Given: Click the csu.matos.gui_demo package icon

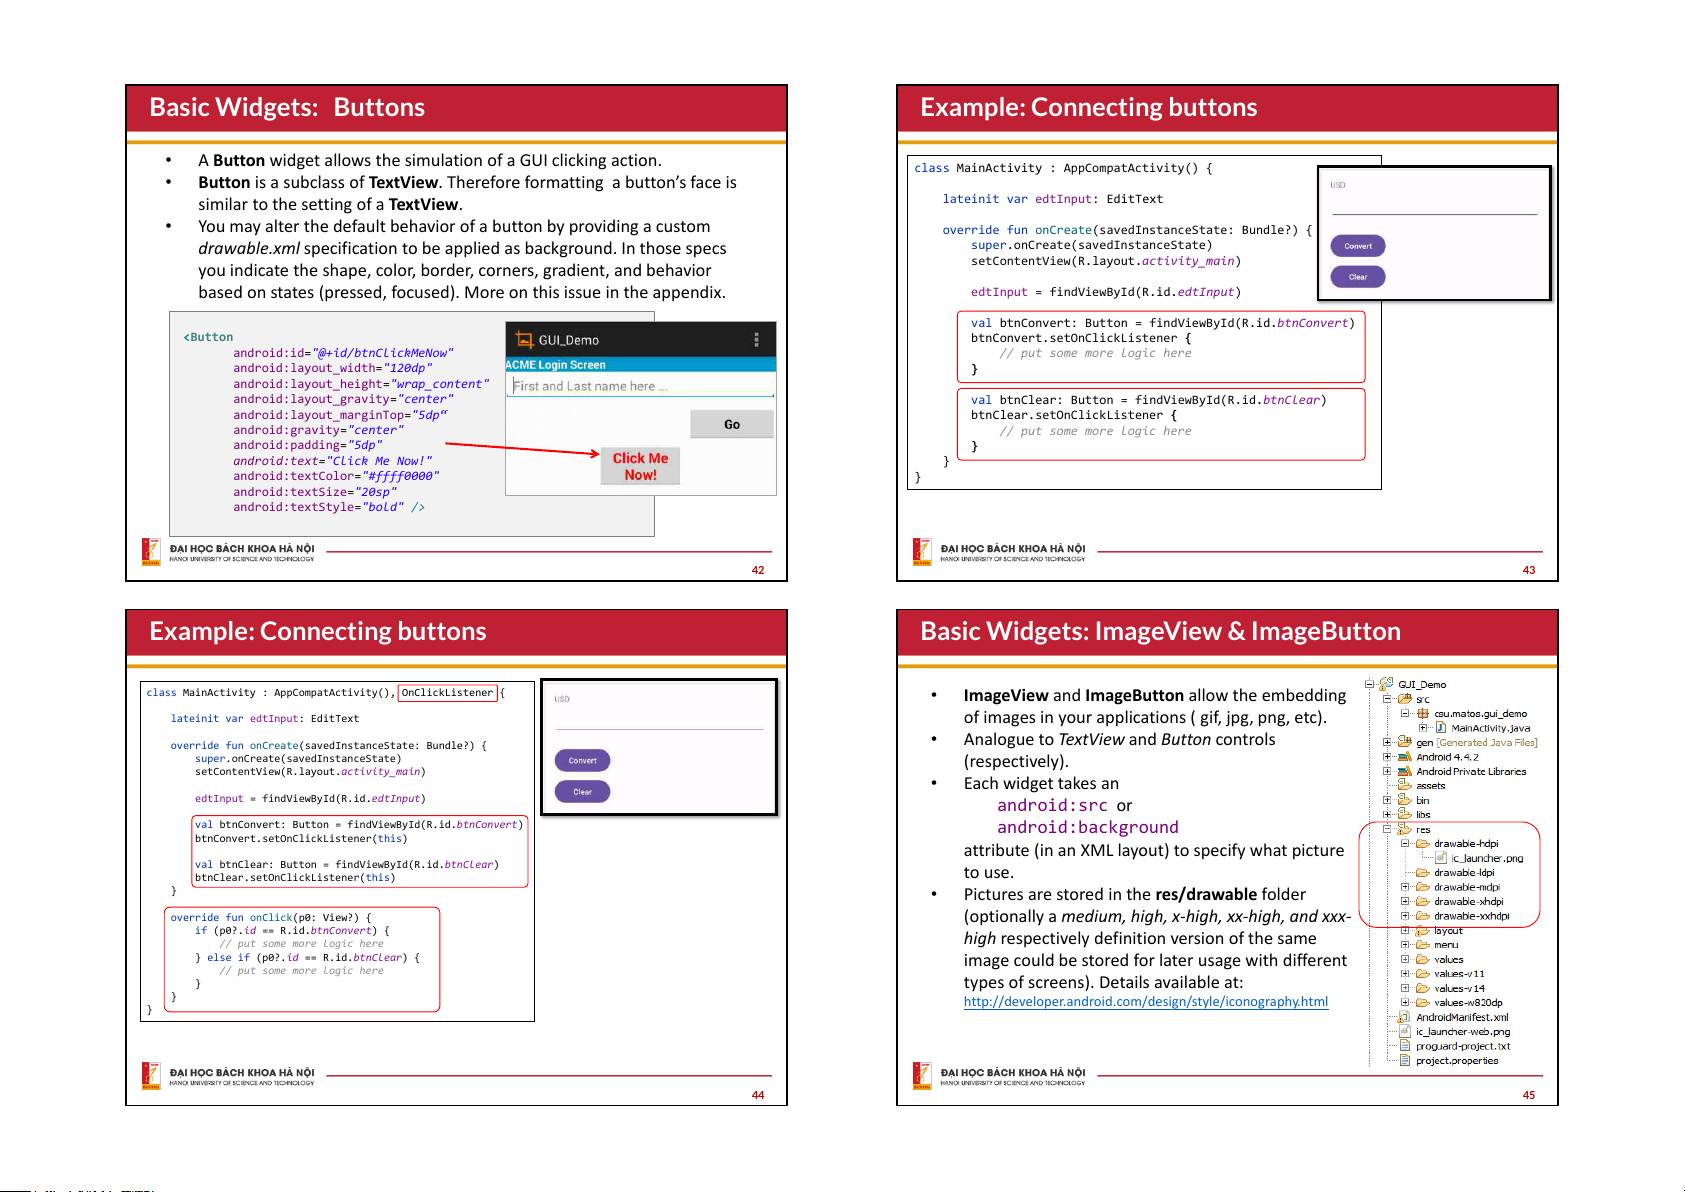Looking at the screenshot, I should pyautogui.click(x=1423, y=714).
